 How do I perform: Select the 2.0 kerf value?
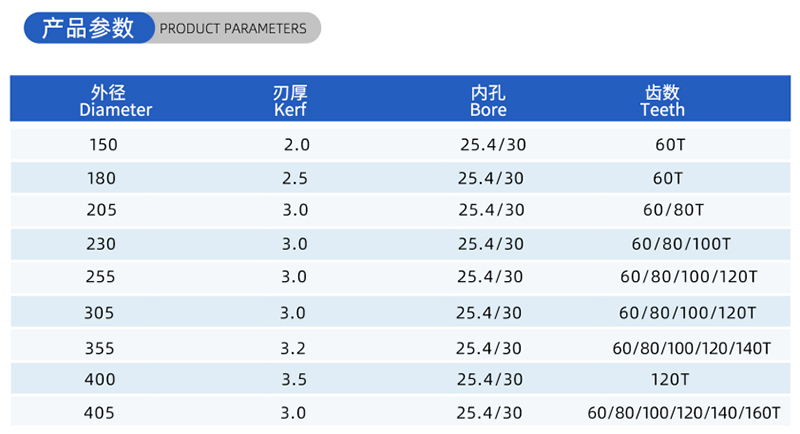297,145
